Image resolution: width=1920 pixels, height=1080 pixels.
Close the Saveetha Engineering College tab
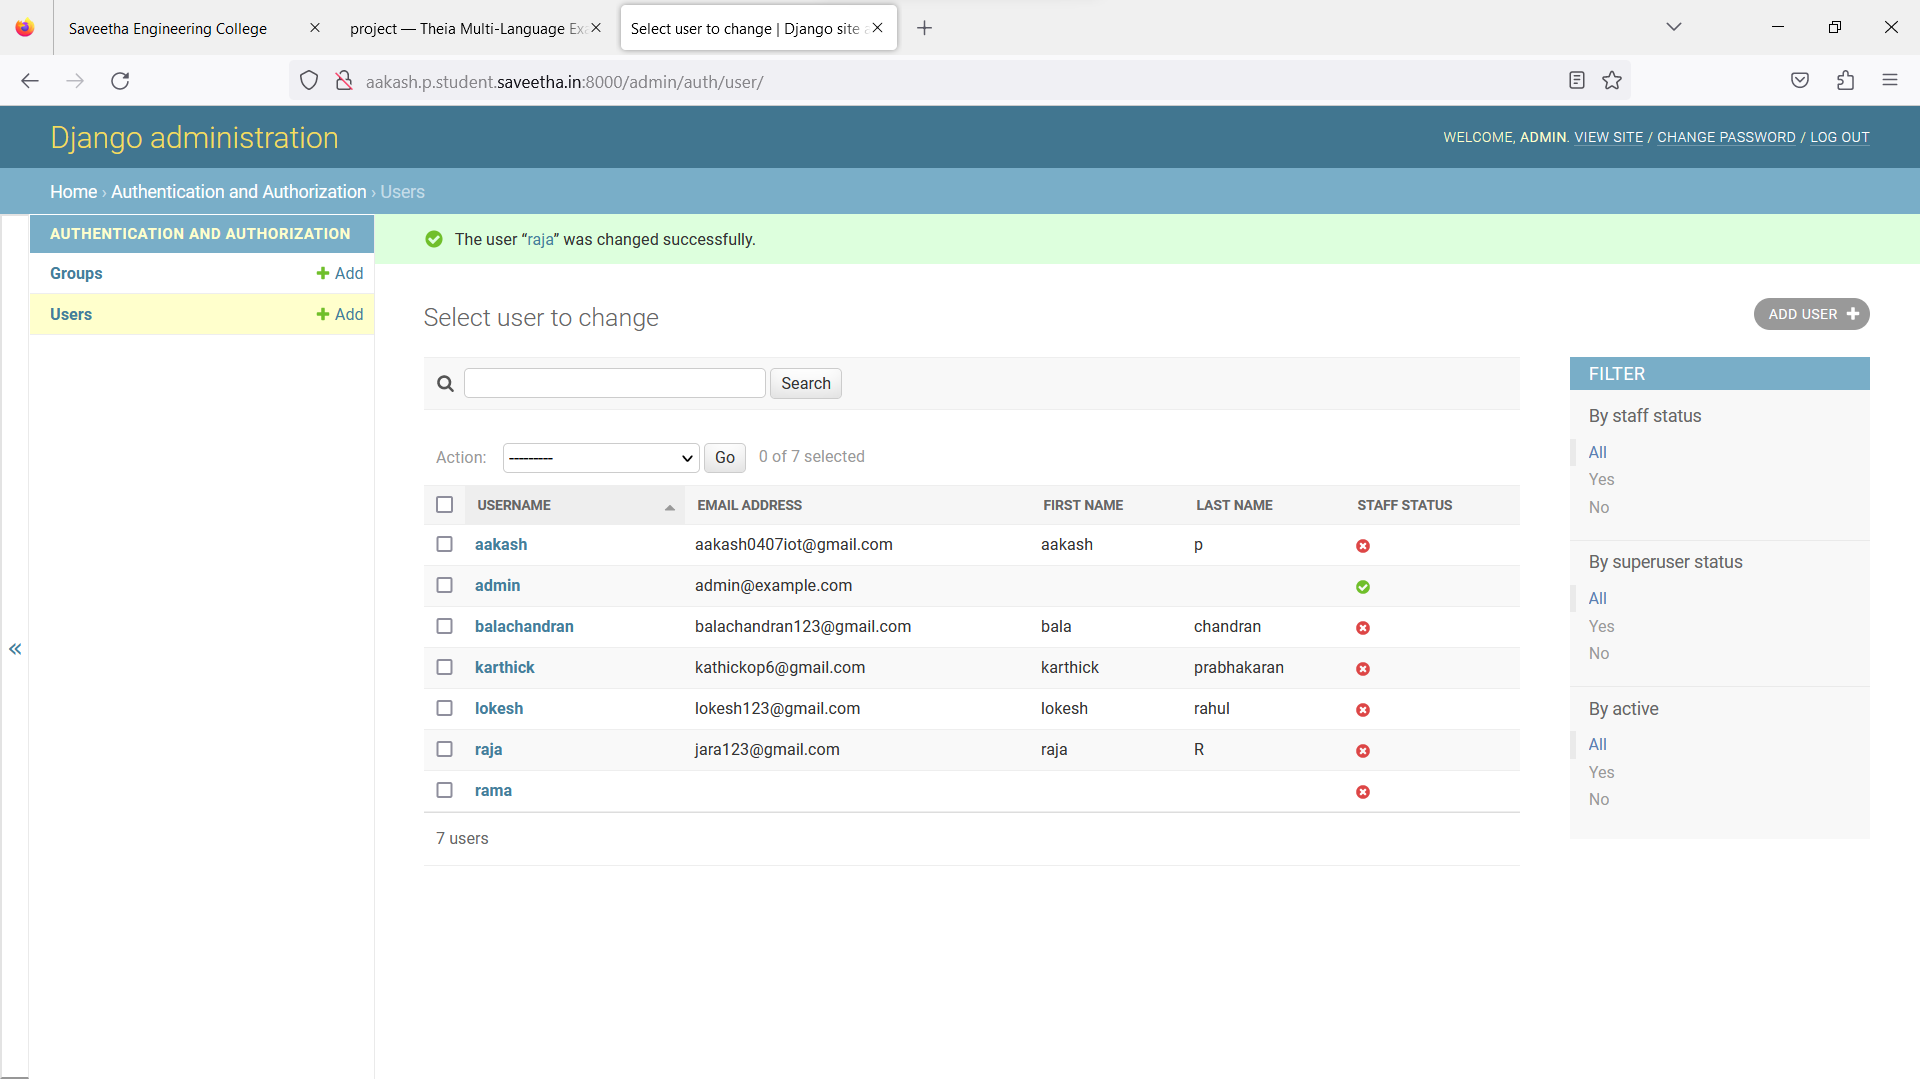[315, 28]
